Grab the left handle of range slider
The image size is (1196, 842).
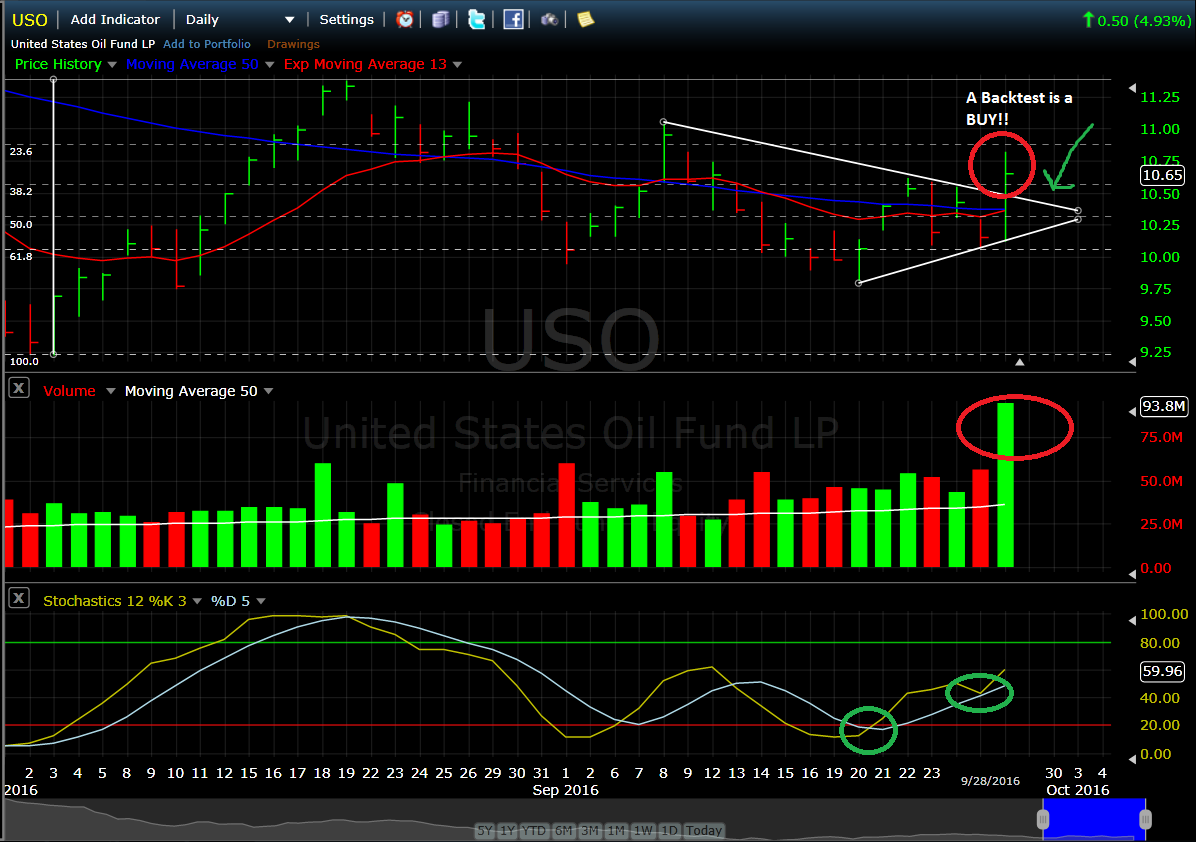pyautogui.click(x=1043, y=820)
